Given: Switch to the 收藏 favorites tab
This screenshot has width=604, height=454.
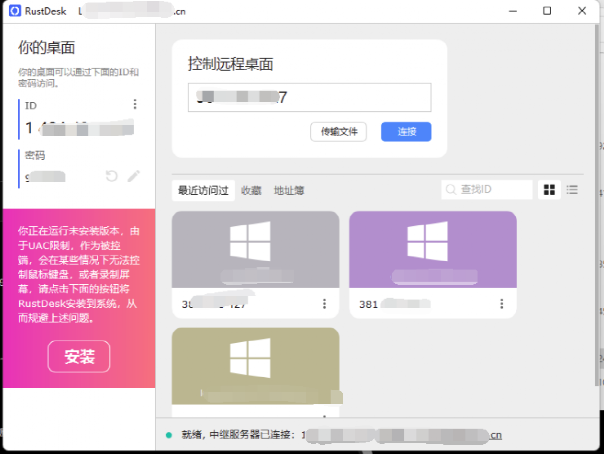Looking at the screenshot, I should tap(251, 190).
